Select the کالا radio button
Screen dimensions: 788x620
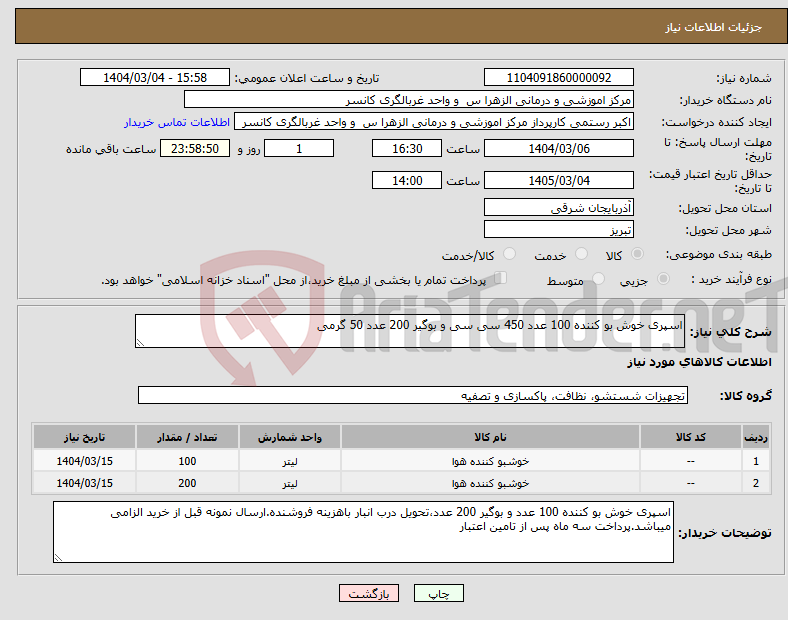pyautogui.click(x=637, y=254)
